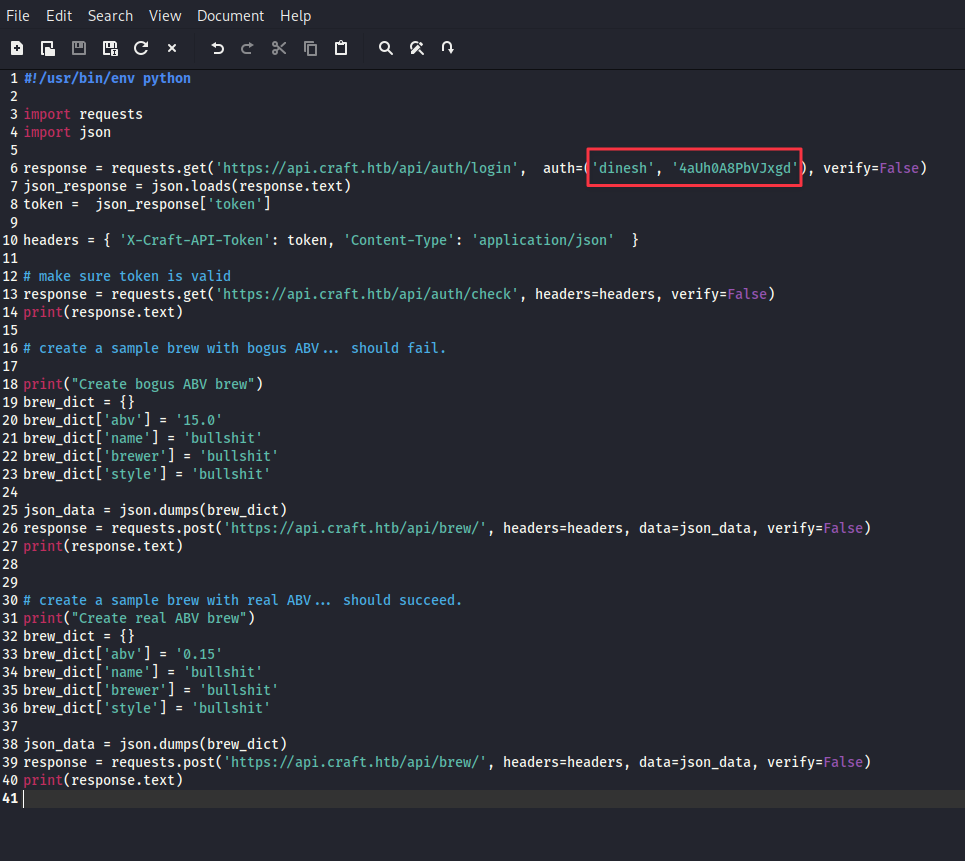Click 'verify=False' on line 39

tap(815, 763)
